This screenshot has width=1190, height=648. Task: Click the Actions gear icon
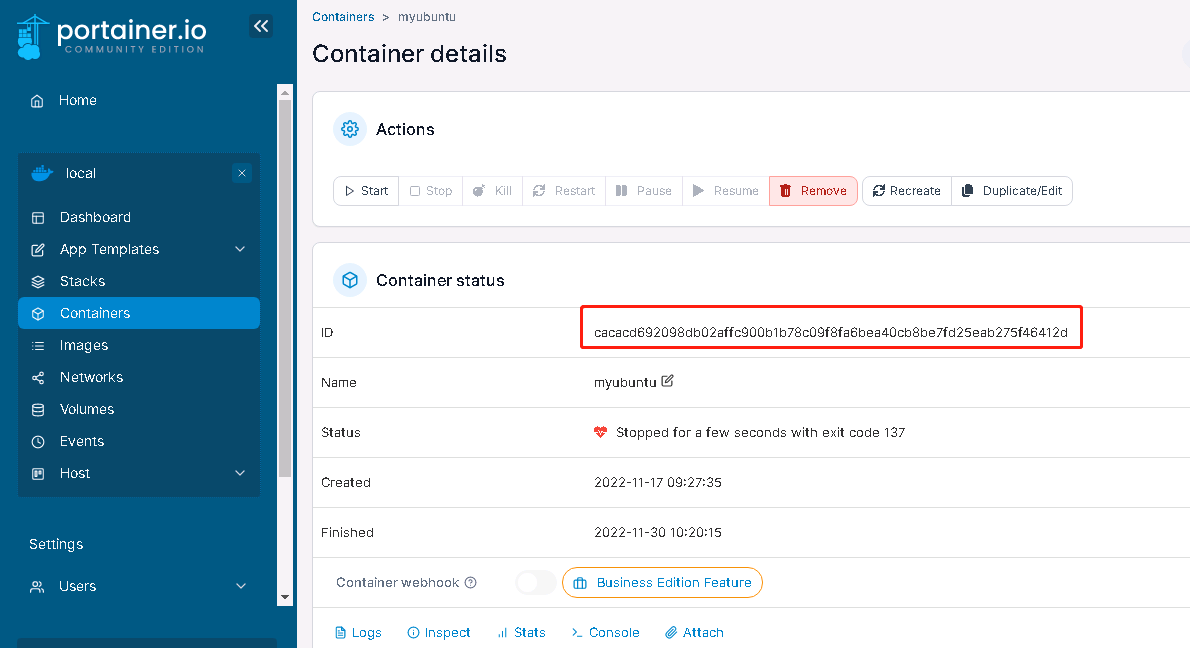point(350,129)
